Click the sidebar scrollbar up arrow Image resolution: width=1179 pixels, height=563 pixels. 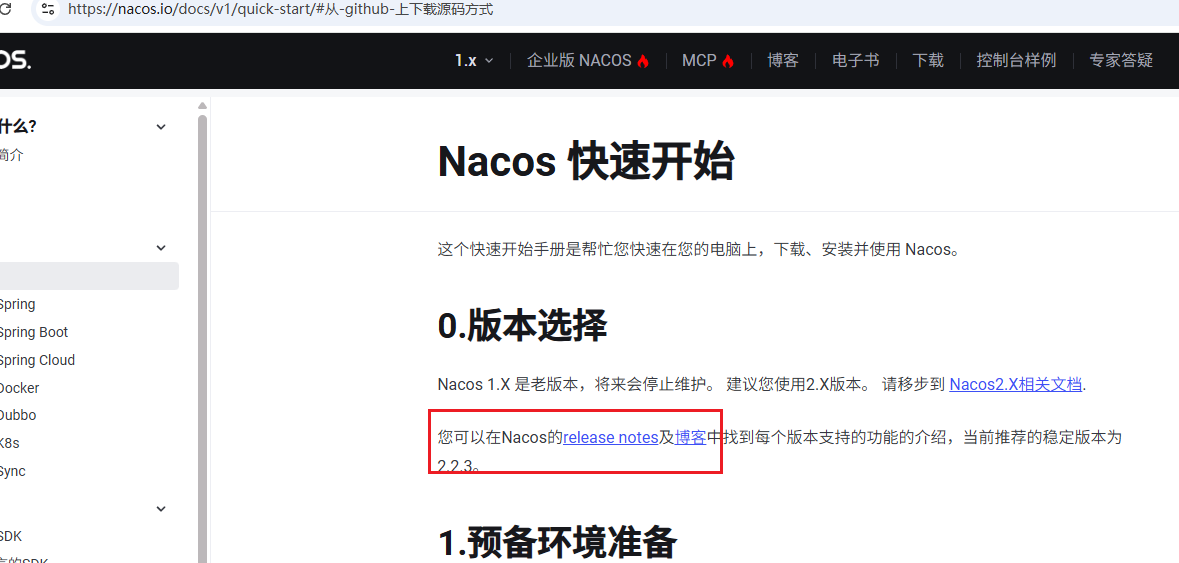(202, 106)
